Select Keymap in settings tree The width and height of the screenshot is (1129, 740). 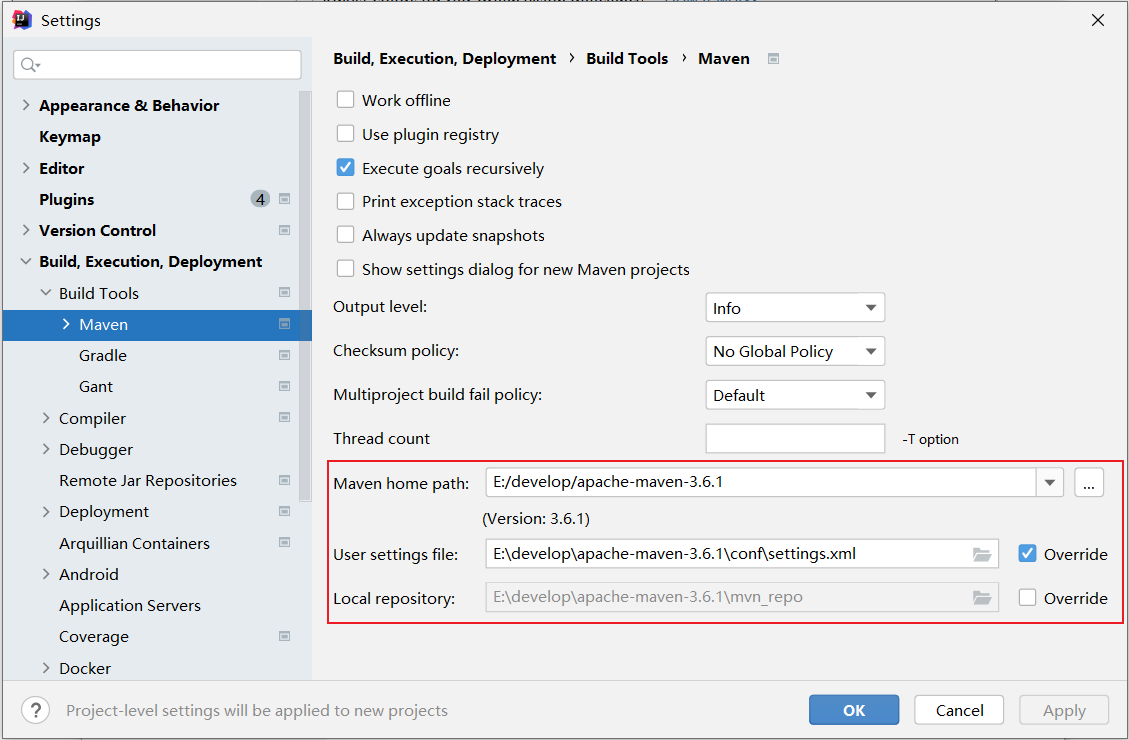[70, 137]
